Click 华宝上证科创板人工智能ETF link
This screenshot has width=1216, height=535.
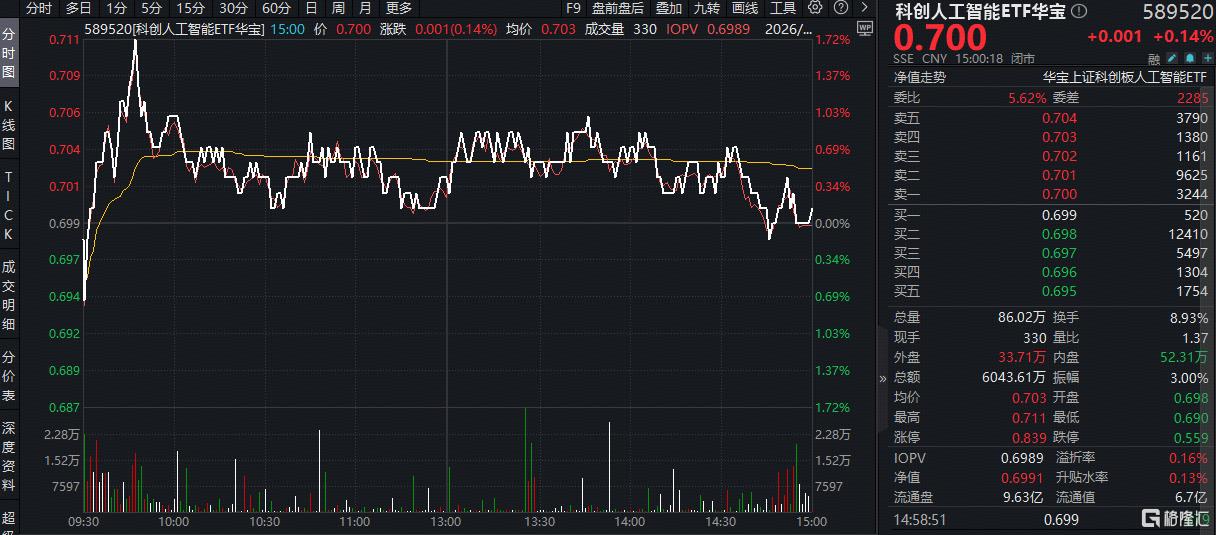click(1125, 77)
